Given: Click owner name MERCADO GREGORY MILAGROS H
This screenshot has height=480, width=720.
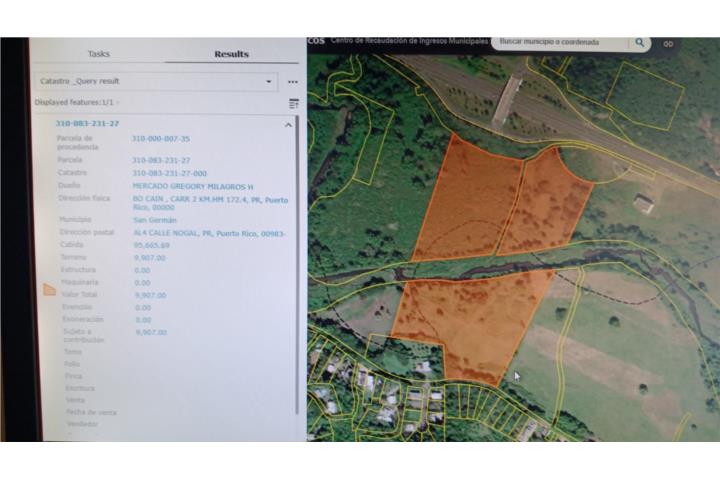Looking at the screenshot, I should click(x=193, y=185).
